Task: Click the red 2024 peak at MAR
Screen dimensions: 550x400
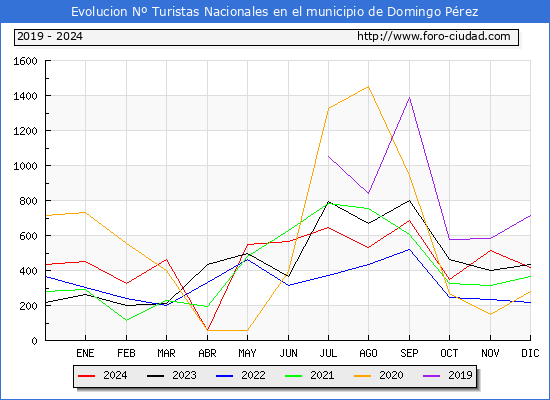Action: coord(166,260)
